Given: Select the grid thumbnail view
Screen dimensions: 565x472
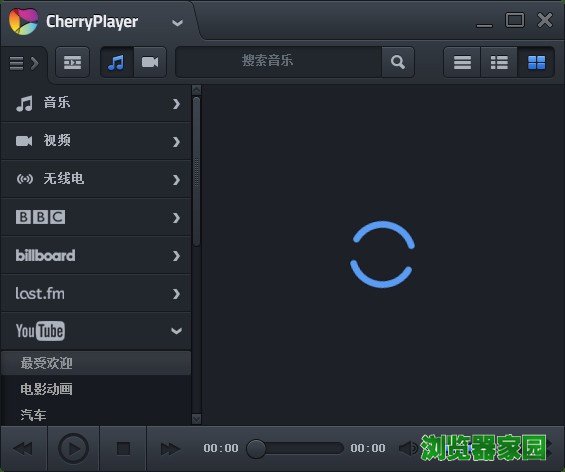Looking at the screenshot, I should [536, 62].
